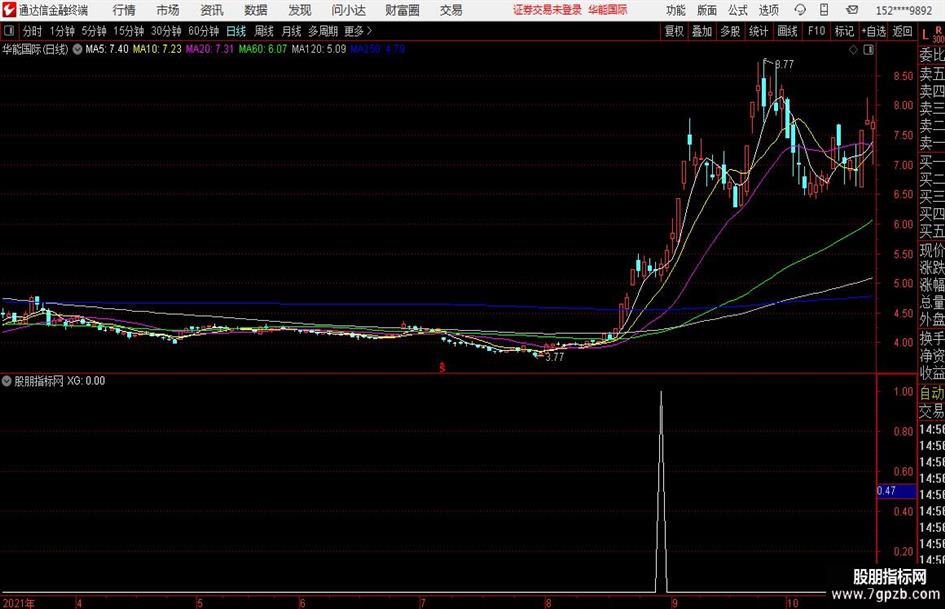Click the 复权 toolbar button

[x=674, y=31]
